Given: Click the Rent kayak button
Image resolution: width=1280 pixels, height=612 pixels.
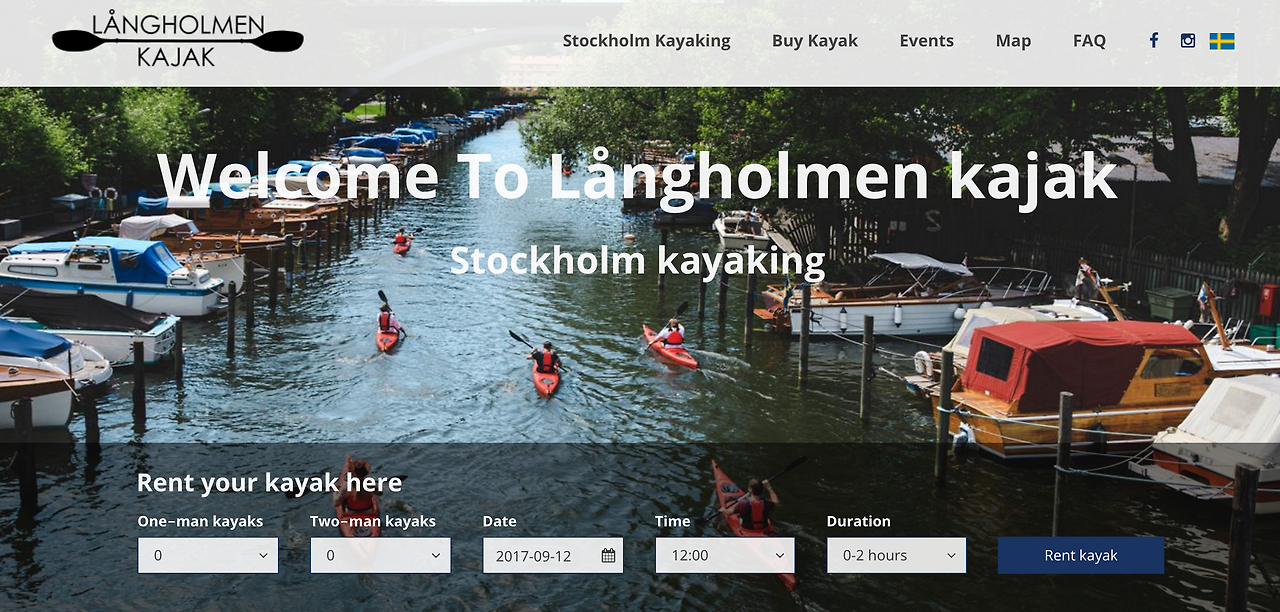Looking at the screenshot, I should point(1081,556).
